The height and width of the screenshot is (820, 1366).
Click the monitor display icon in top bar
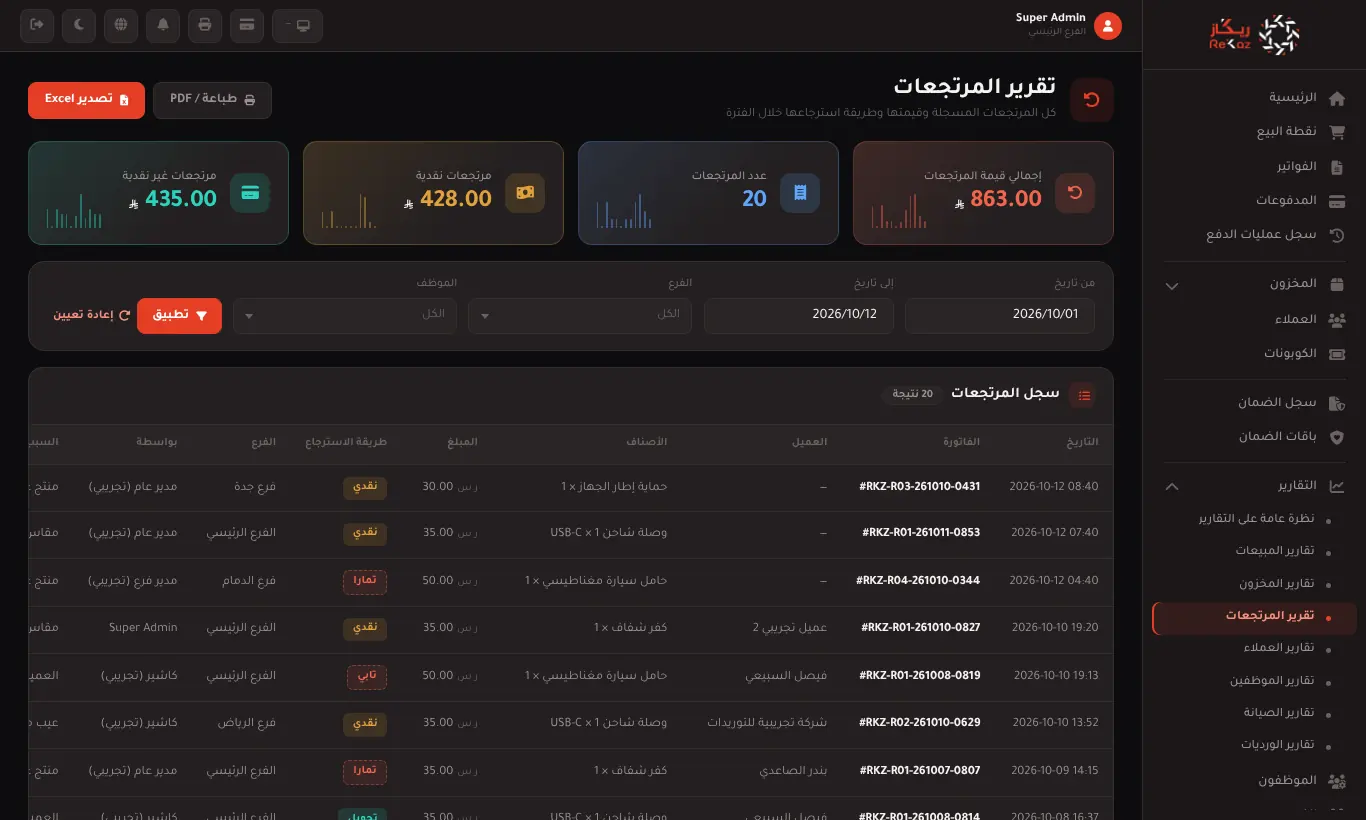click(x=297, y=25)
